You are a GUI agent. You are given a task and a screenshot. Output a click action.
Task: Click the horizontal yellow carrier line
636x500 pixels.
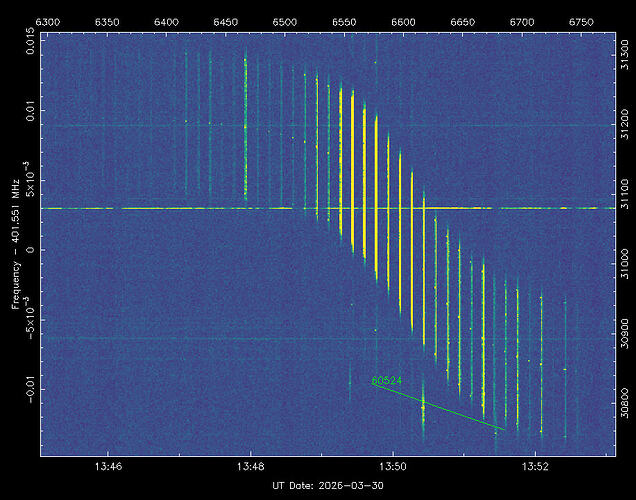tap(150, 208)
